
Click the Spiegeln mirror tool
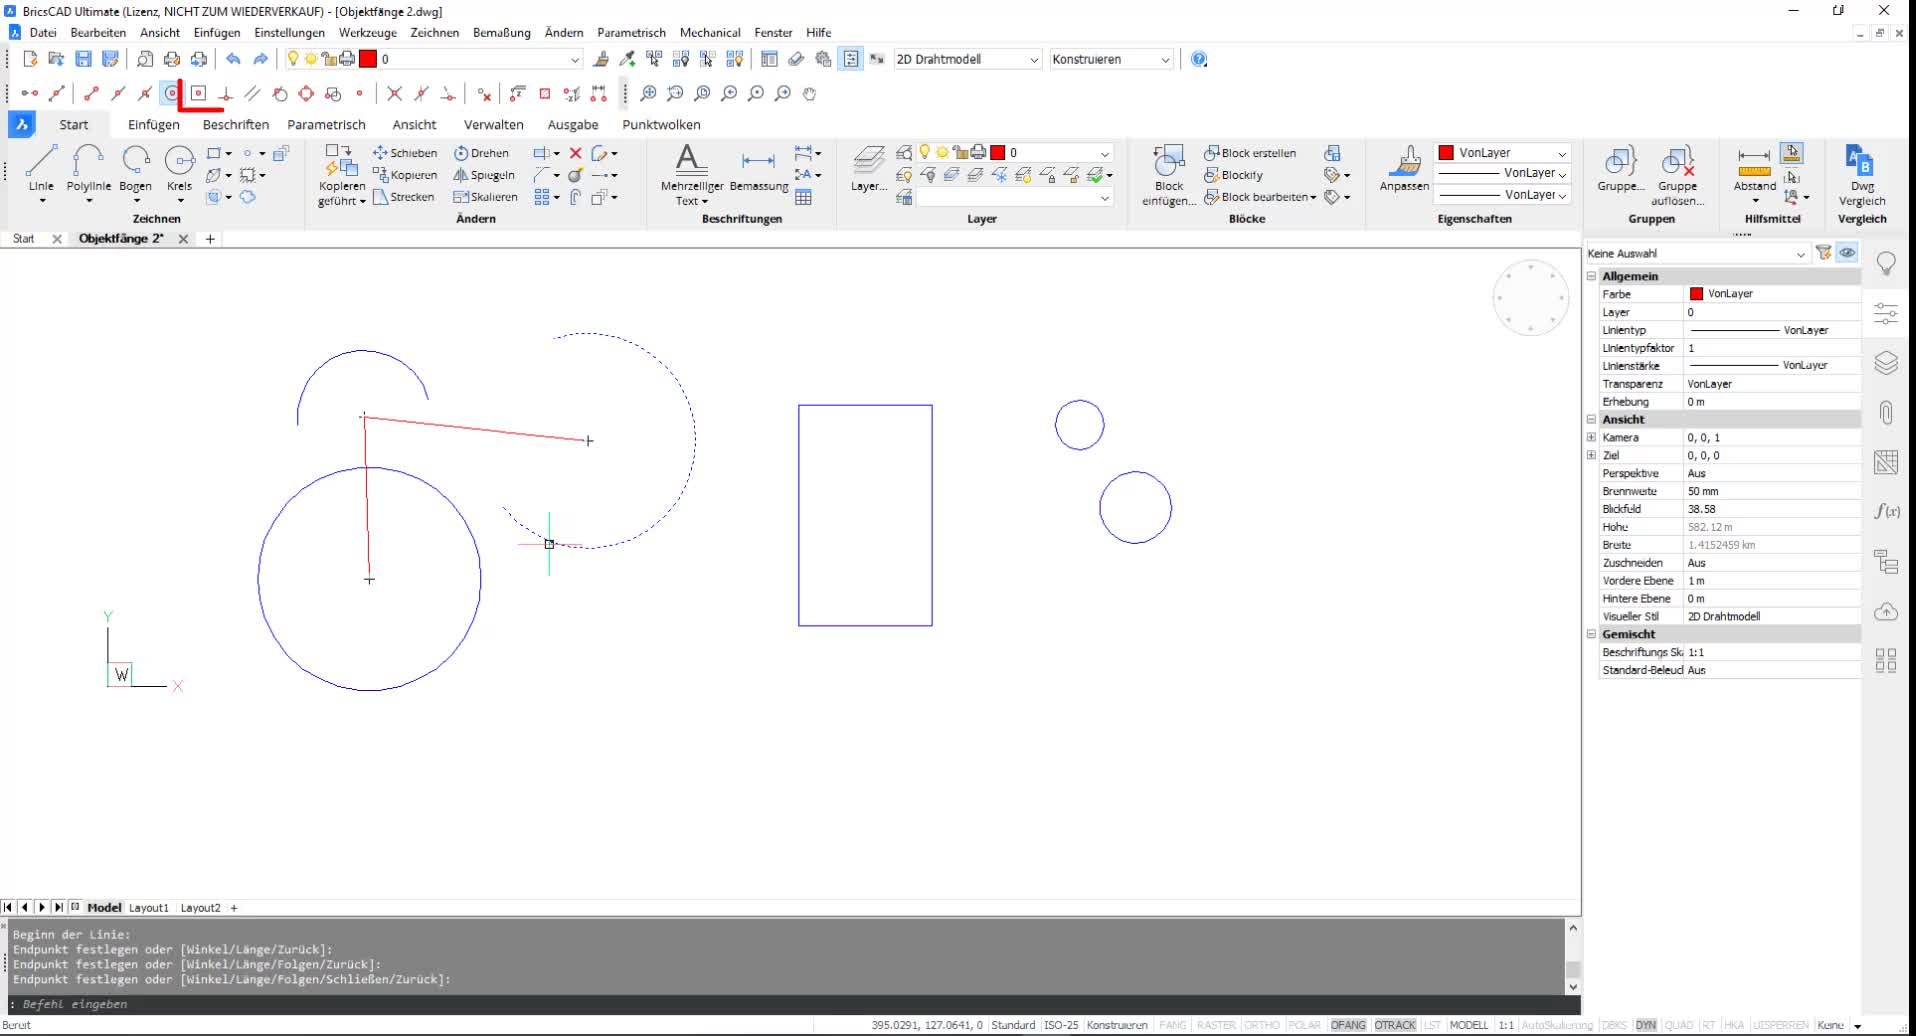(x=484, y=175)
